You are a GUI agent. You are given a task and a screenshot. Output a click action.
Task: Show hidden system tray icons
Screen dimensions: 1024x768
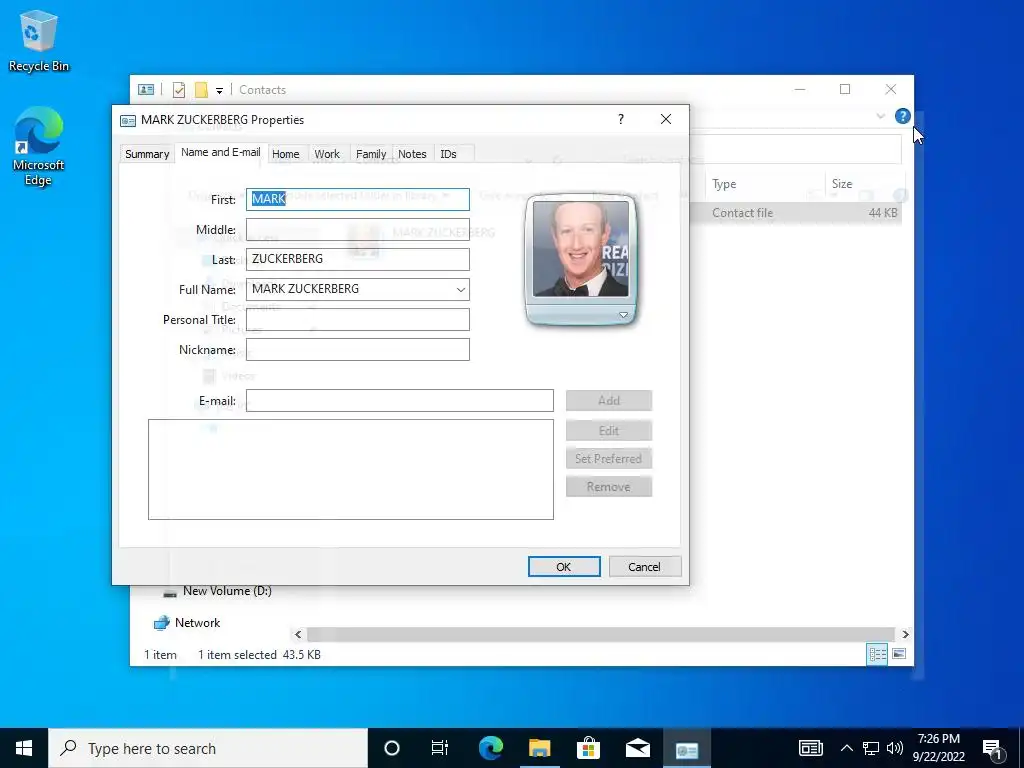tap(846, 748)
